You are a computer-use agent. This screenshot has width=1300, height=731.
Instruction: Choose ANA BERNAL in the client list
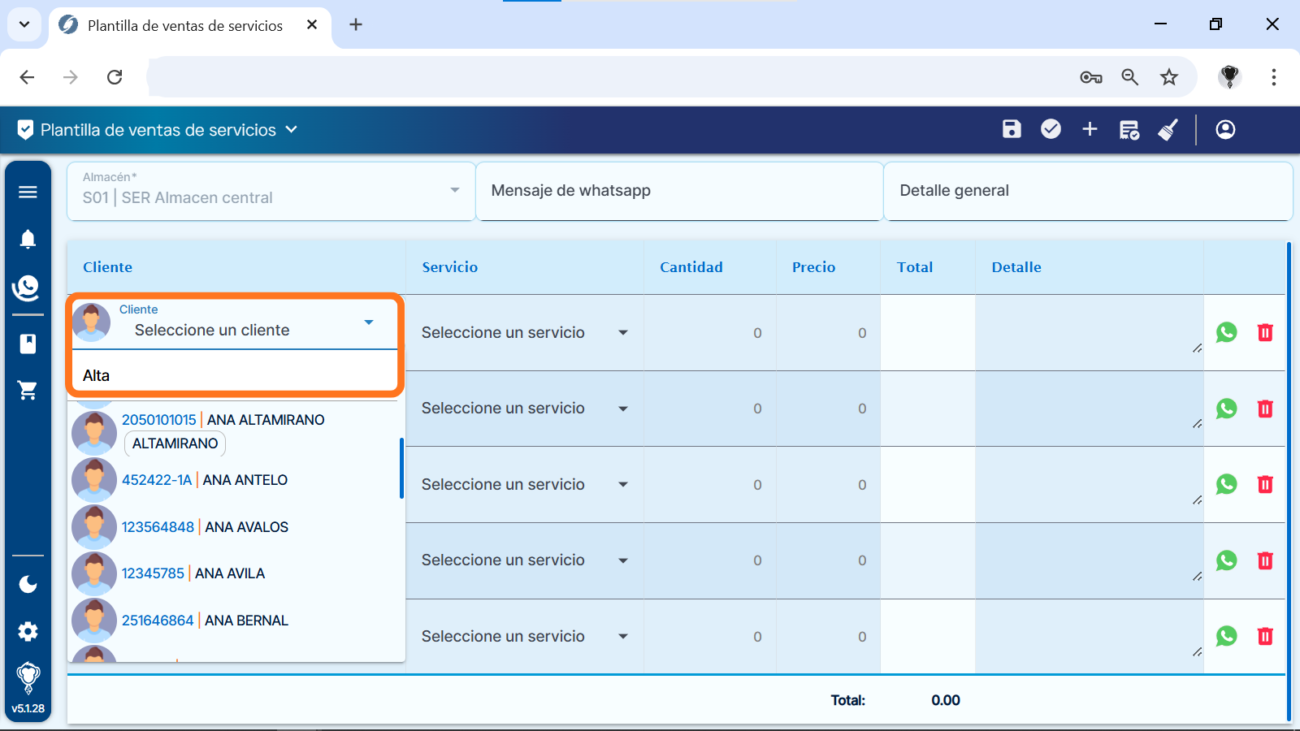pyautogui.click(x=246, y=620)
